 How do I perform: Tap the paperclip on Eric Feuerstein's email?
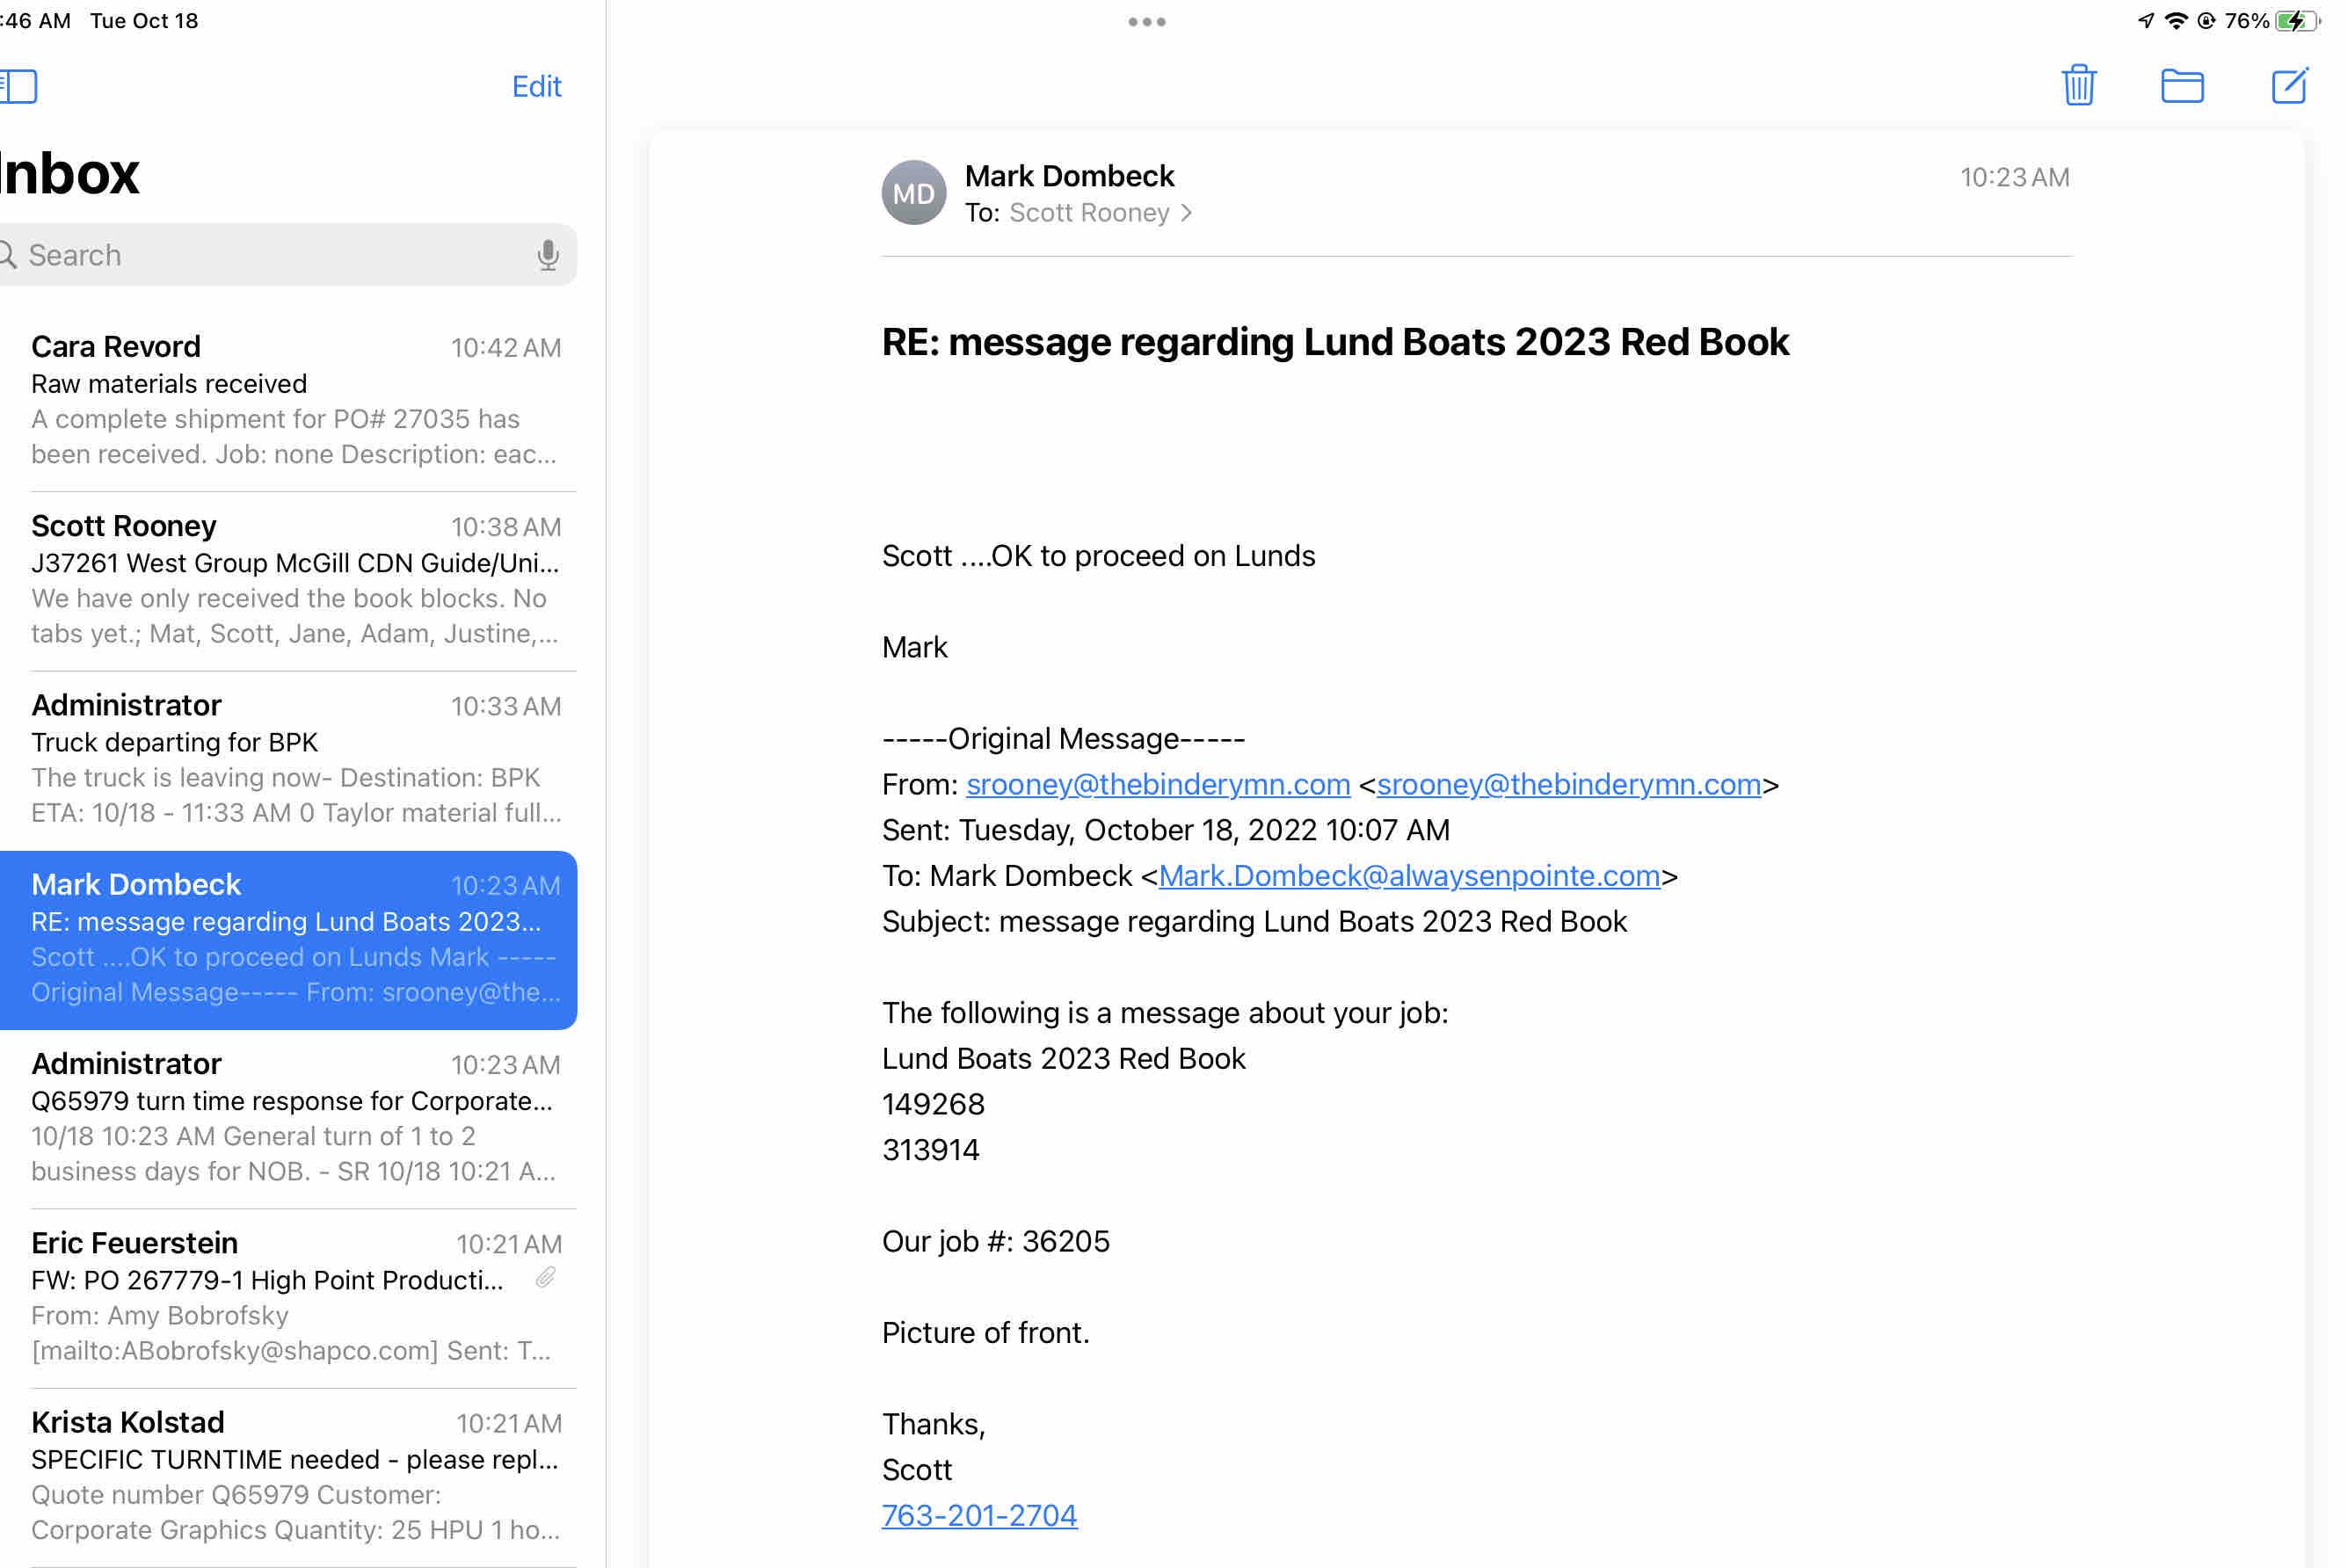(545, 1278)
